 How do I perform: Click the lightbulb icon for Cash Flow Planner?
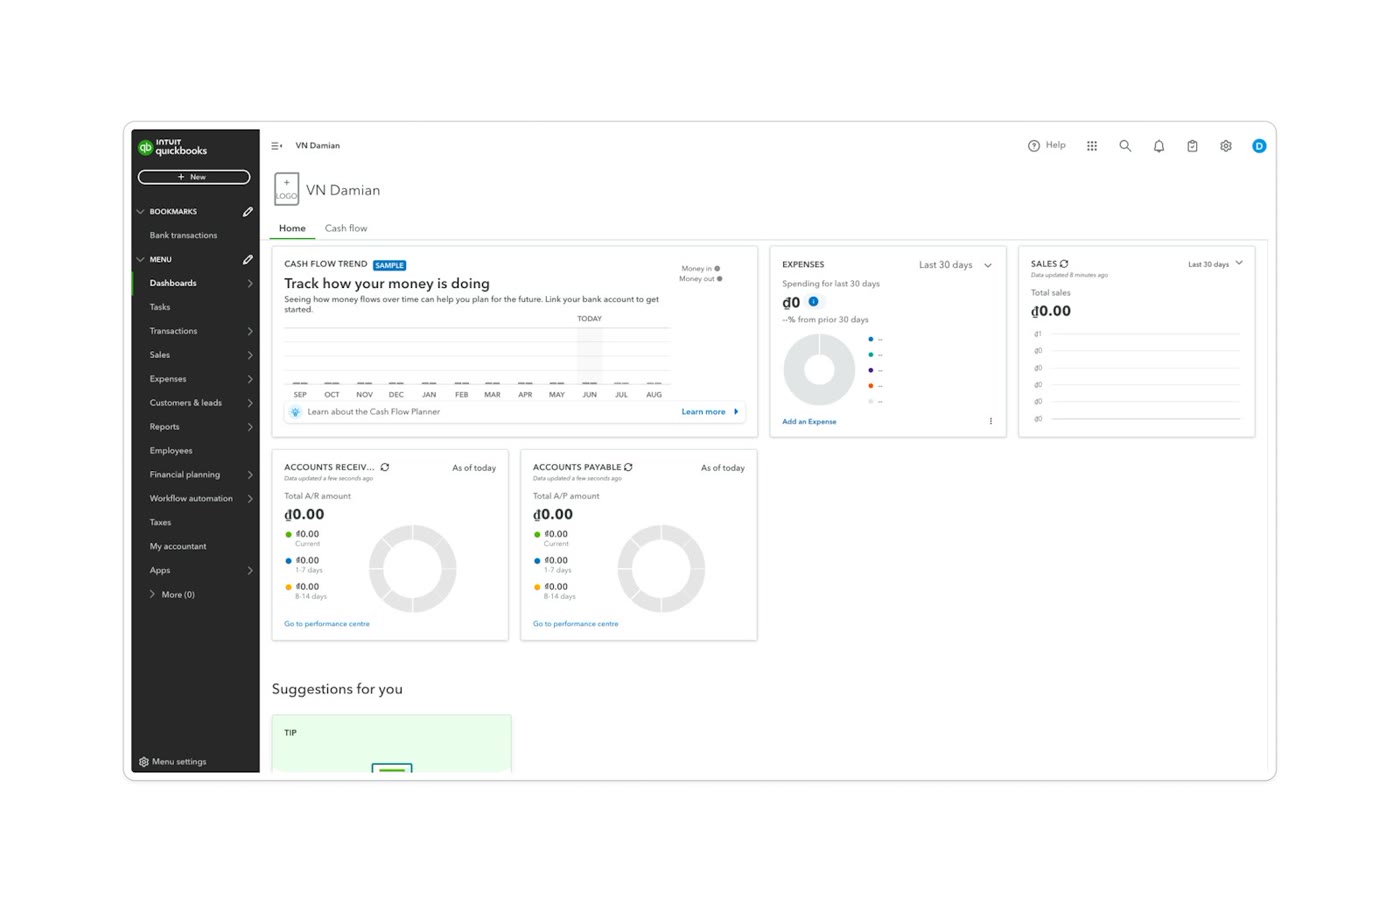[x=295, y=412]
